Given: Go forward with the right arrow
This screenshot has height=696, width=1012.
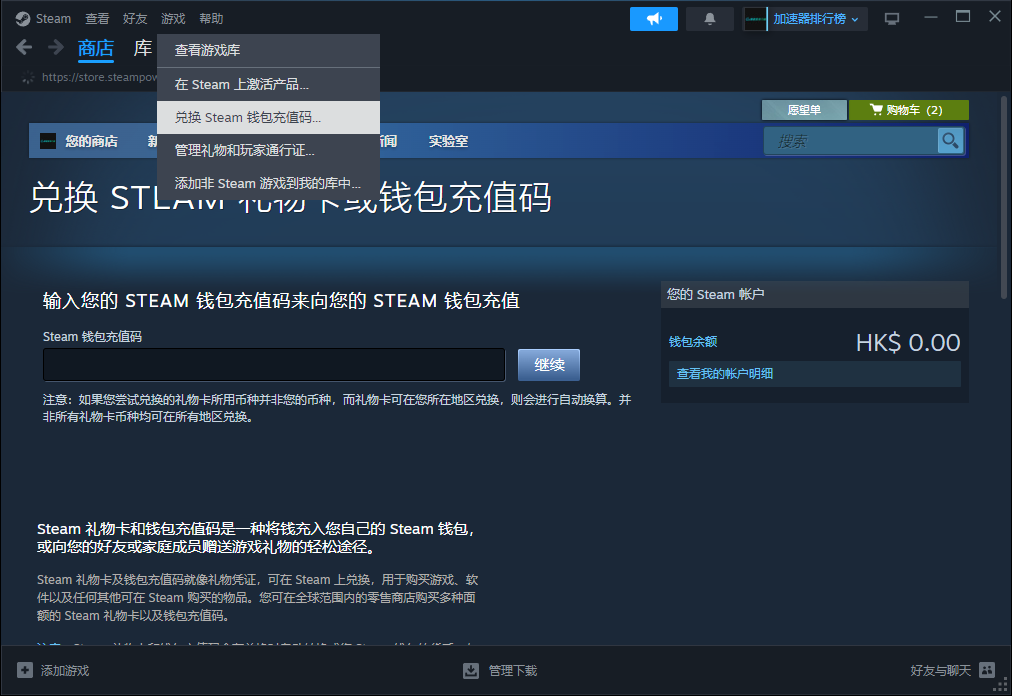Looking at the screenshot, I should (56, 47).
